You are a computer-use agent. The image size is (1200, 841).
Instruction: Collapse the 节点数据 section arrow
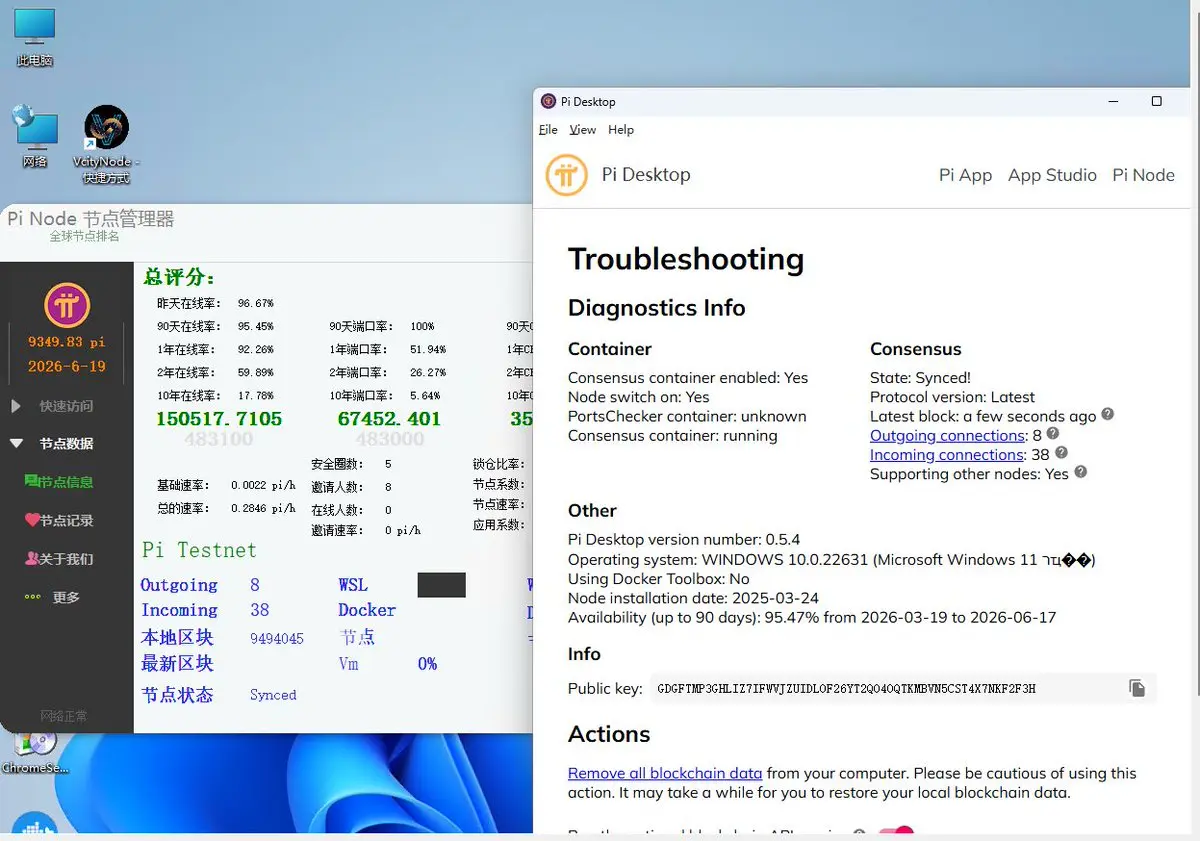pos(16,443)
